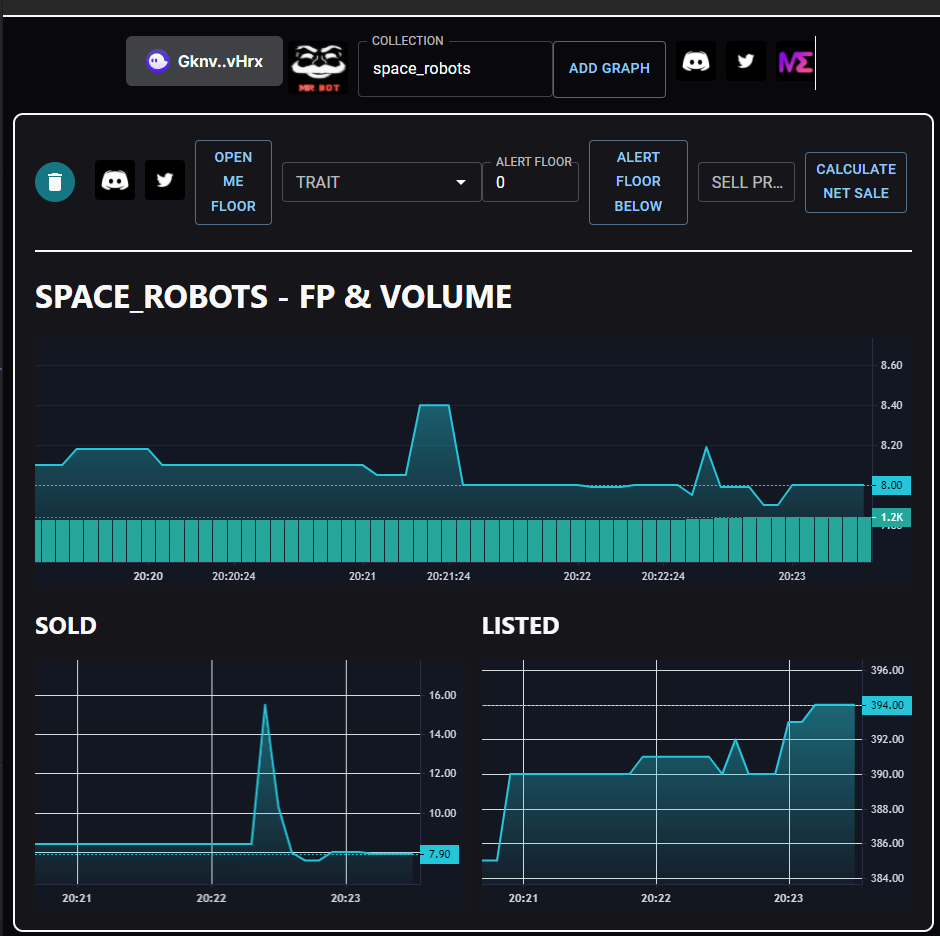940x936 pixels.
Task: Click the ALERT FLOOR BELOW button
Action: tap(638, 182)
